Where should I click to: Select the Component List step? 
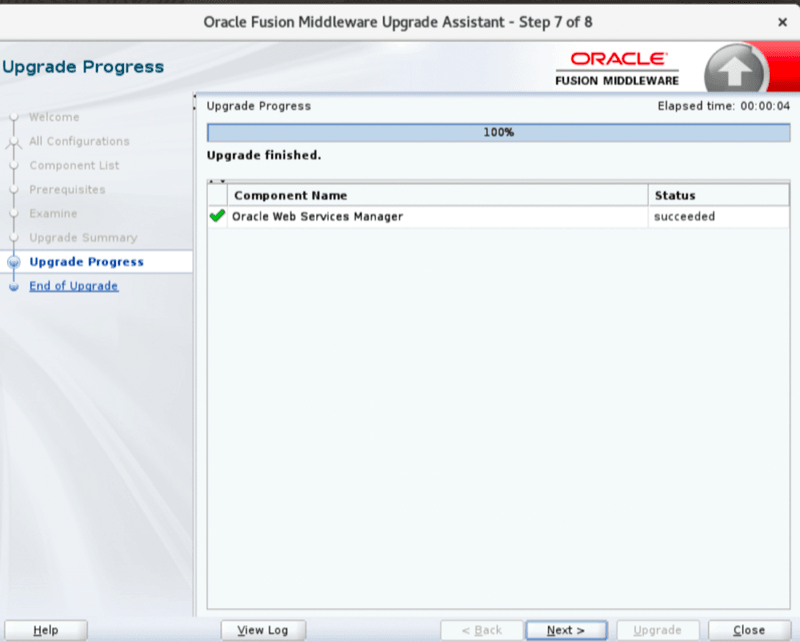pos(74,165)
